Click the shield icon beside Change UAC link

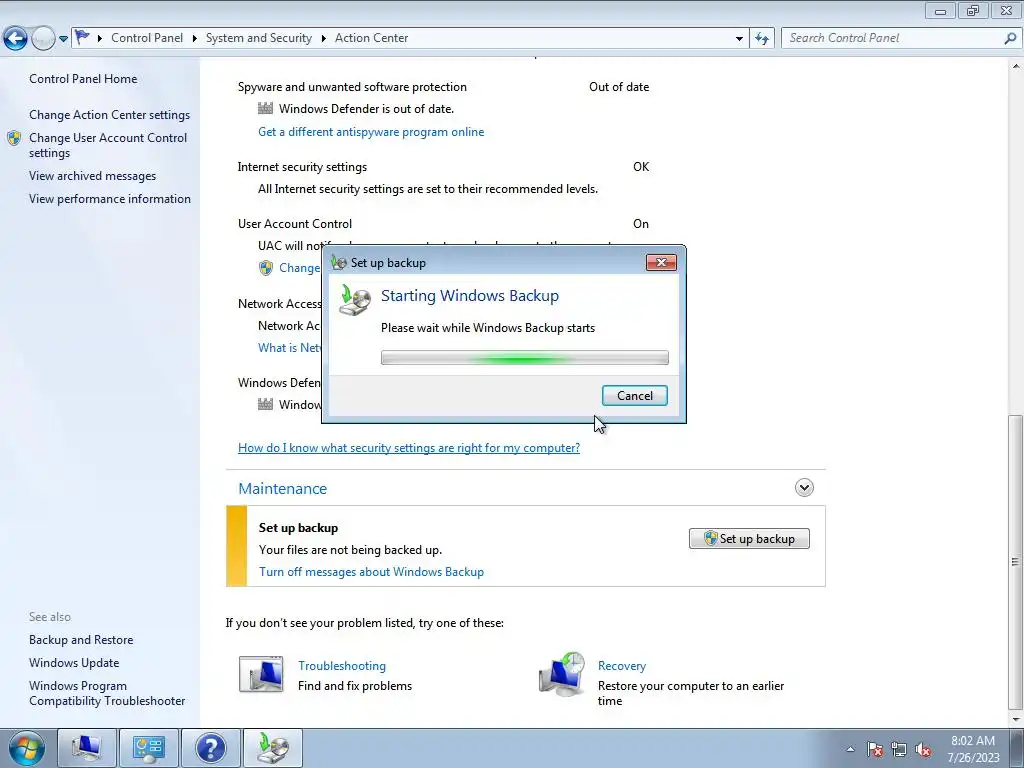tap(266, 268)
